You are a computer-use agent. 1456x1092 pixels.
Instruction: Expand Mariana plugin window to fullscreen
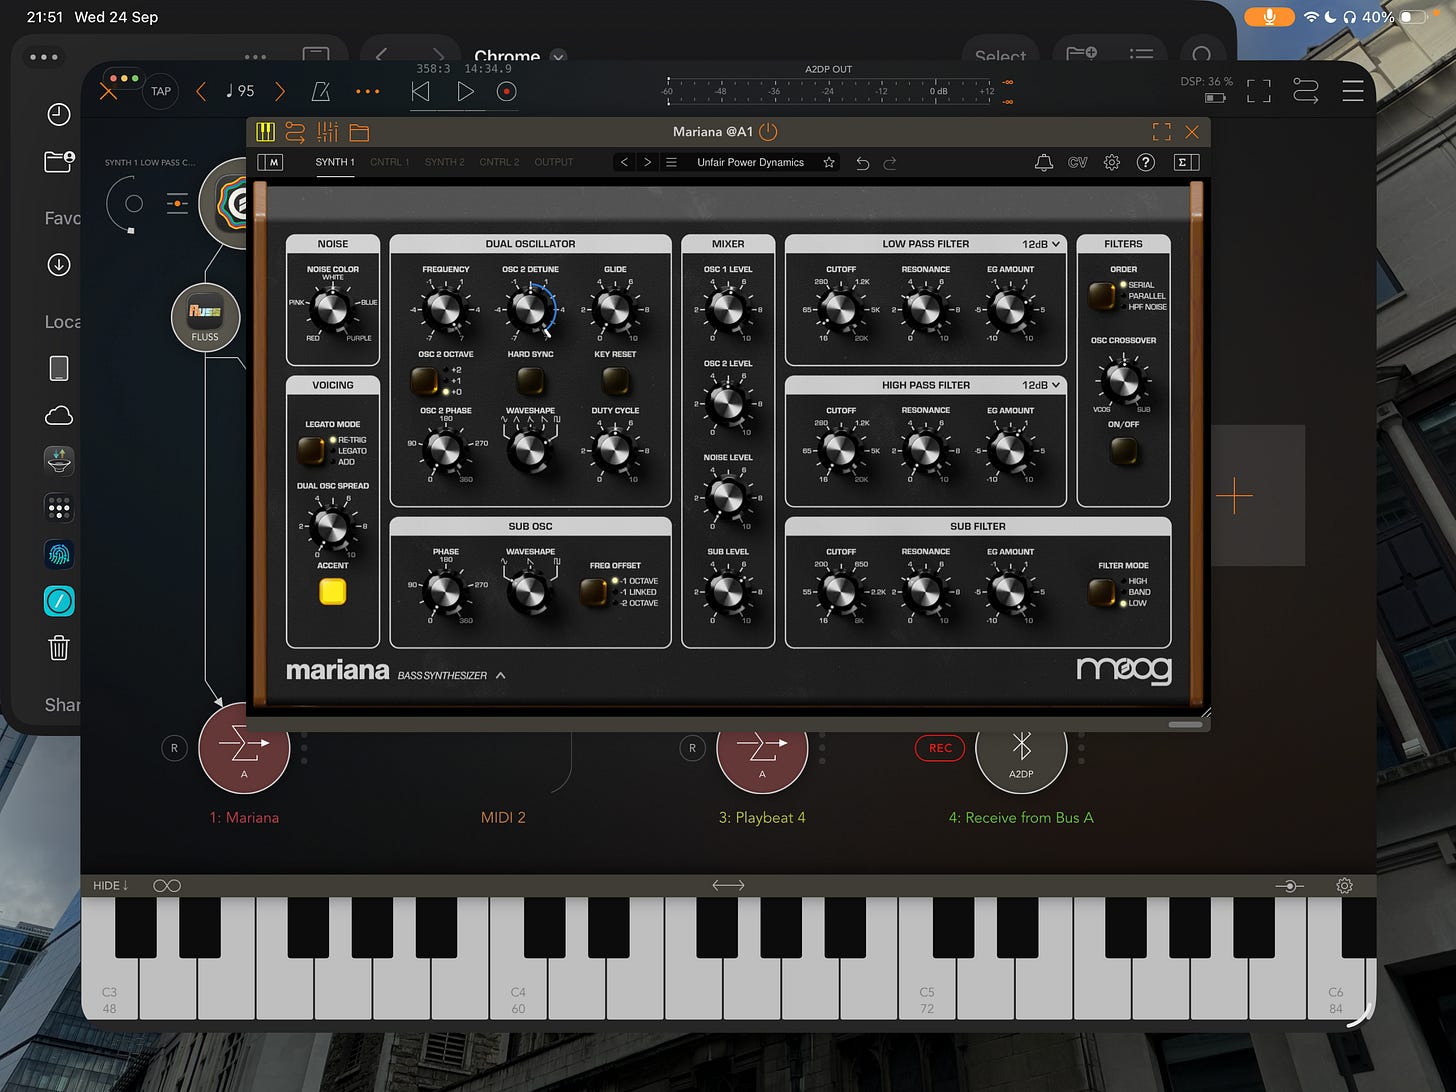pyautogui.click(x=1161, y=132)
